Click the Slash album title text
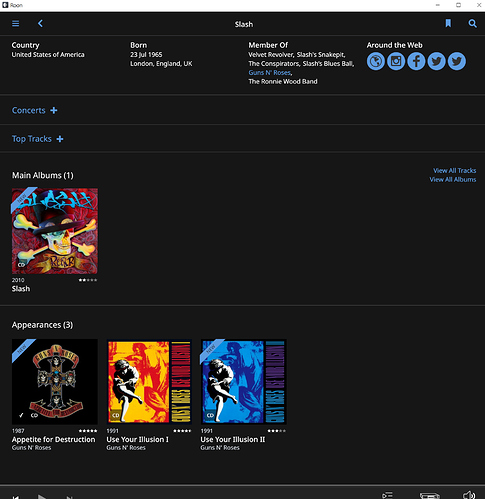 (21, 289)
